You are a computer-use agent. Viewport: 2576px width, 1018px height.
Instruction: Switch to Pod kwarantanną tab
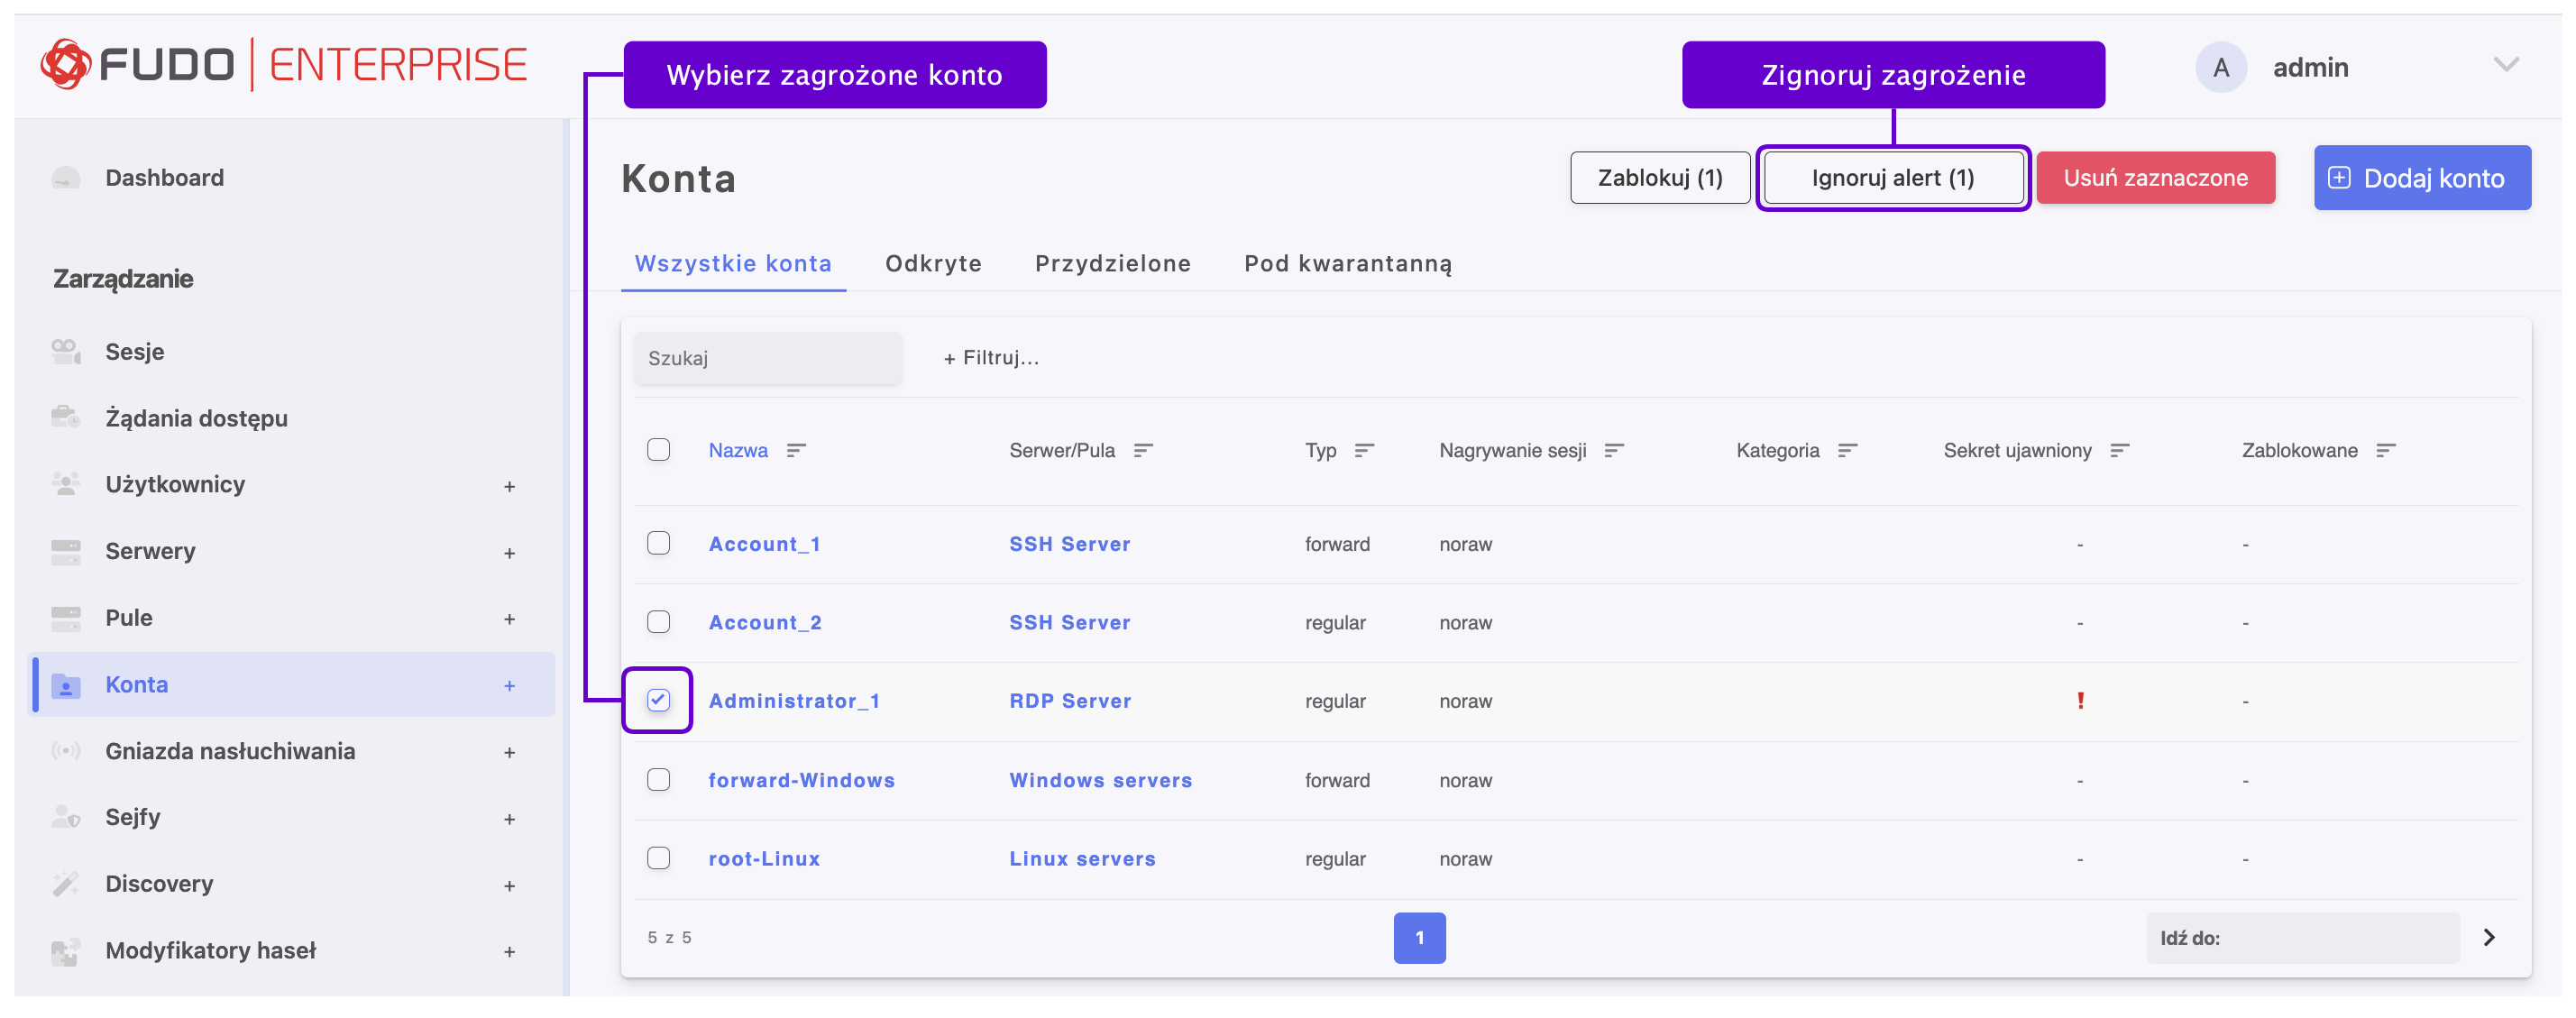1347,264
